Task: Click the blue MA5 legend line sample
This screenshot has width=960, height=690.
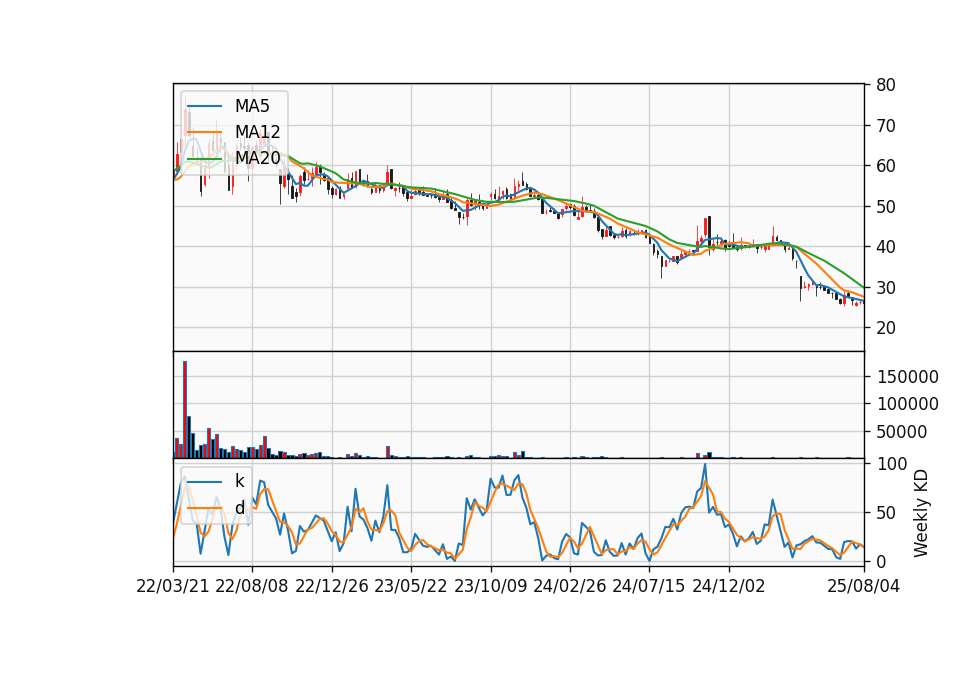Action: click(204, 107)
